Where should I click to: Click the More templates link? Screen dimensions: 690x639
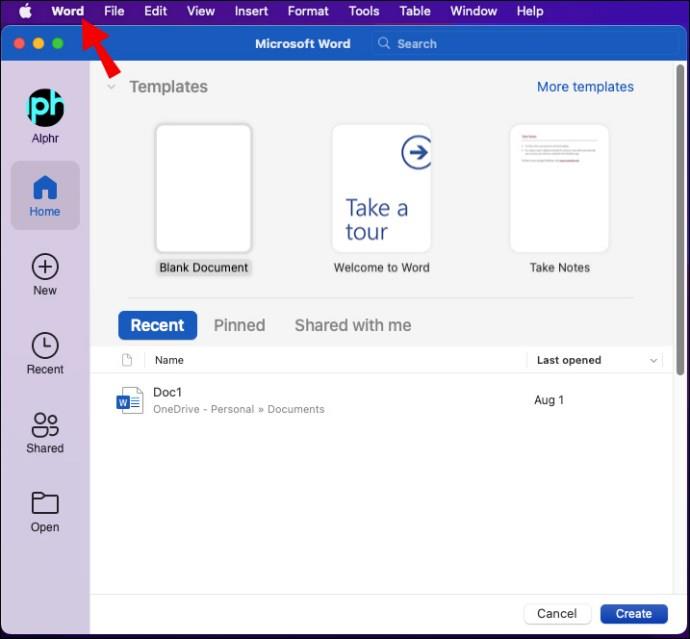[585, 87]
